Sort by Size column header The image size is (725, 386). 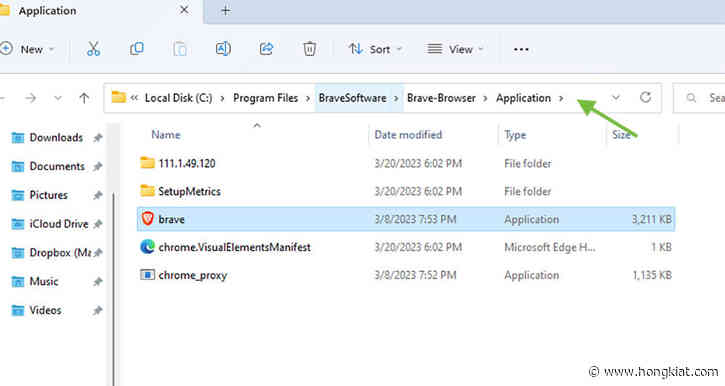click(x=621, y=135)
